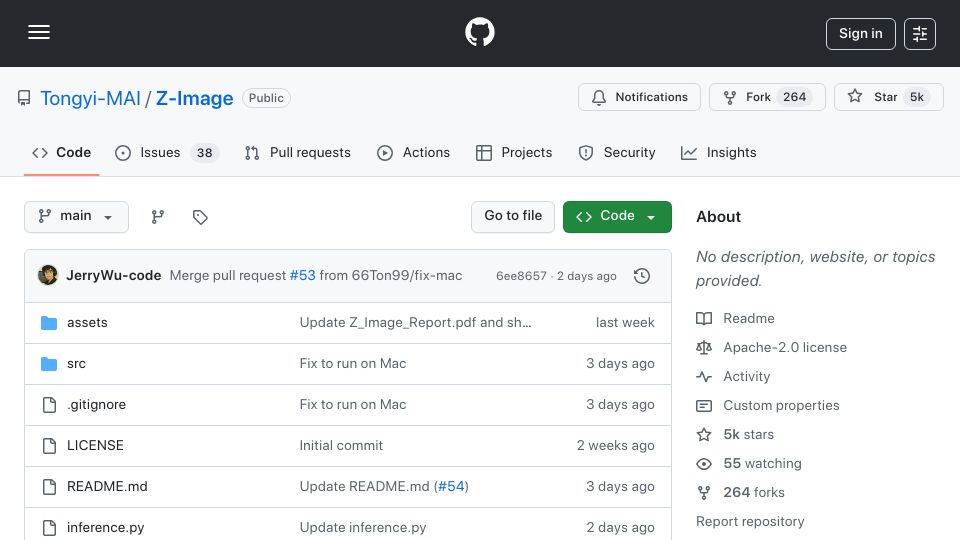The height and width of the screenshot is (540, 960).
Task: Open the Actions tab
Action: [413, 152]
